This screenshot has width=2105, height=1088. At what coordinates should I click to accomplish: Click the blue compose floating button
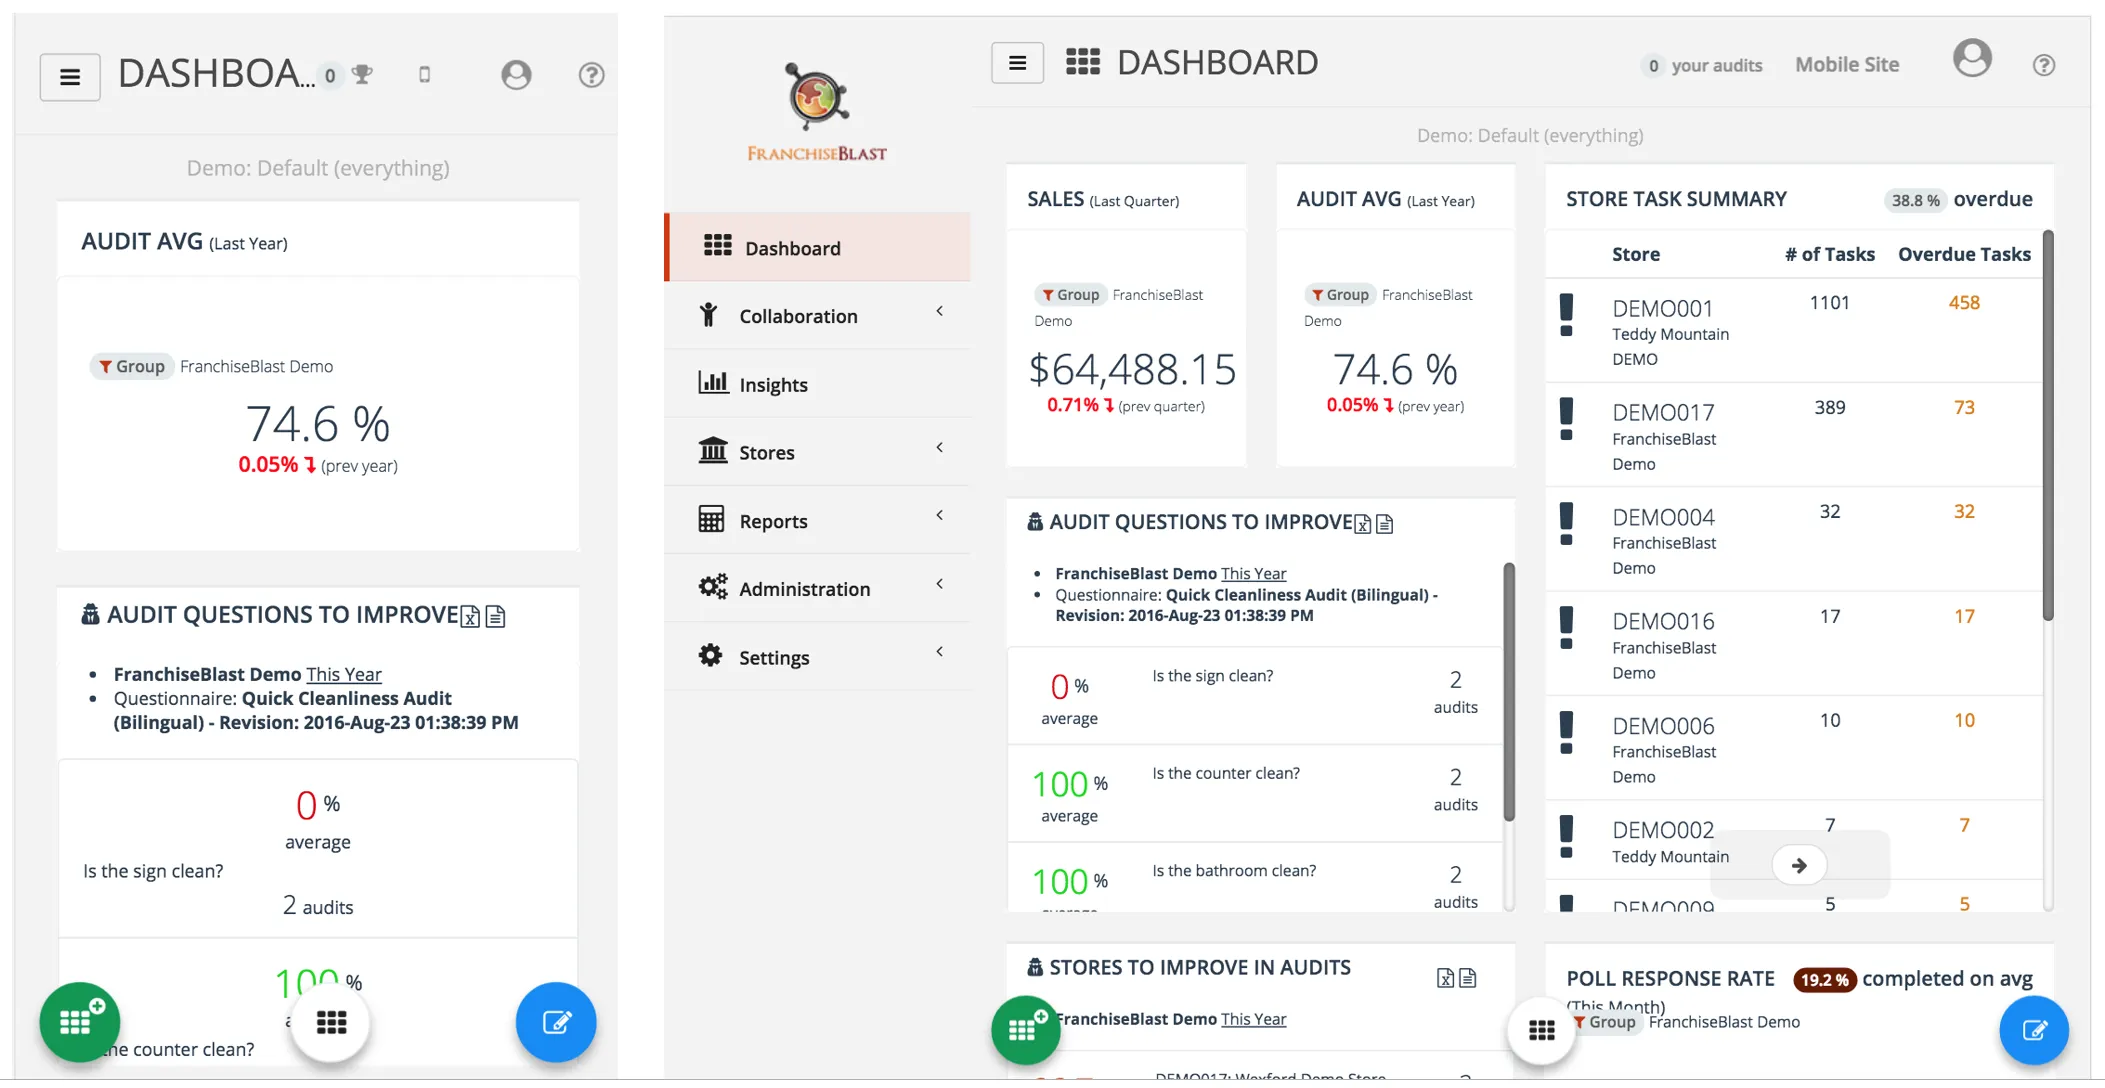pos(2033,1029)
